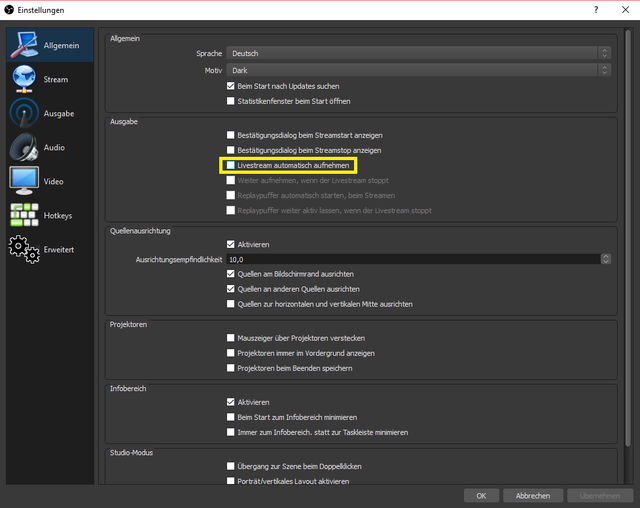The height and width of the screenshot is (508, 640).
Task: Switch to the Stream tab label
Action: 56,80
